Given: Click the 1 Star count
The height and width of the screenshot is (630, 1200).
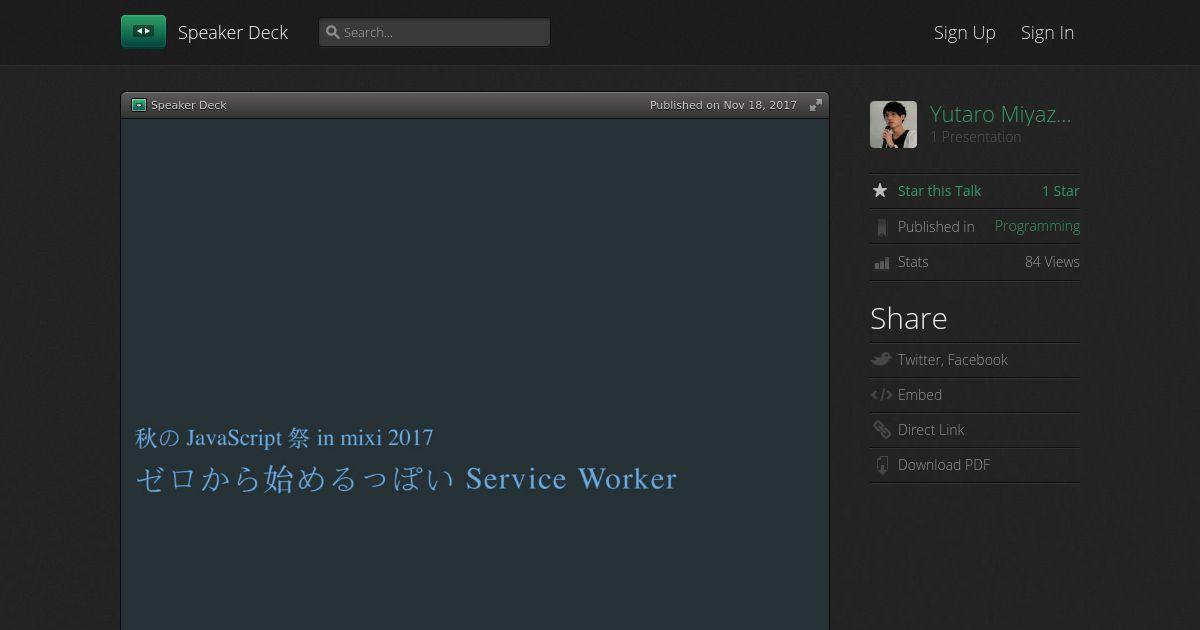Looking at the screenshot, I should coord(1061,191).
